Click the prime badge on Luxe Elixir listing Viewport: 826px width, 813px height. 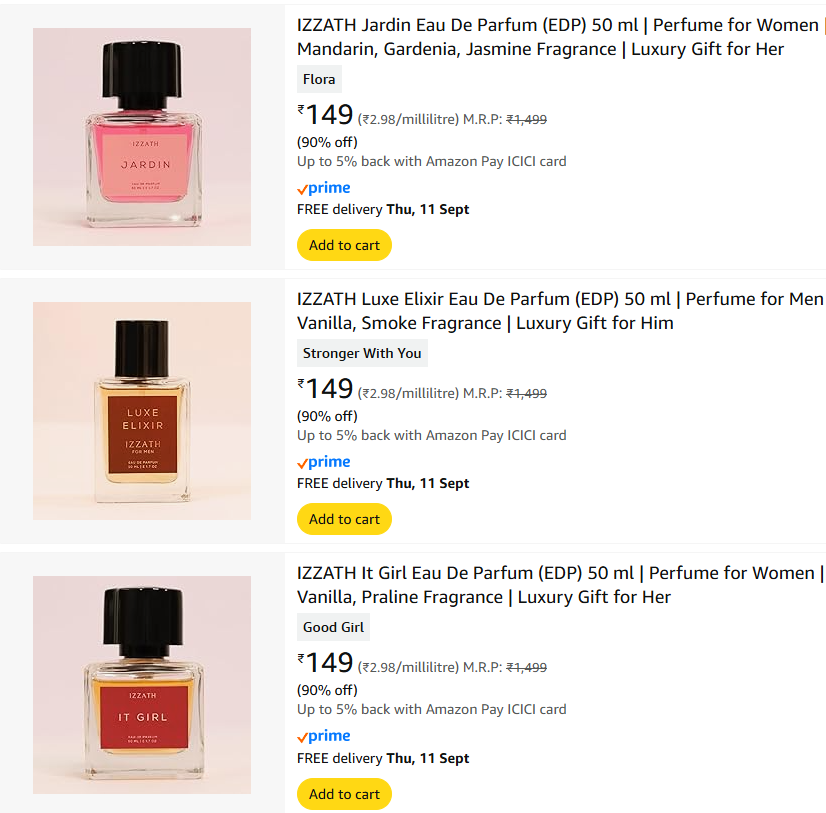click(x=323, y=462)
